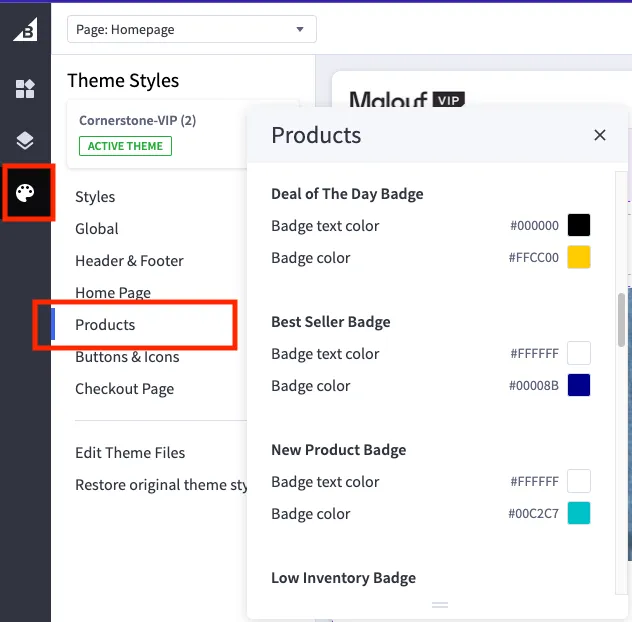Click the Products panel vertical scrollbar
Image resolution: width=632 pixels, height=622 pixels.
(x=621, y=320)
